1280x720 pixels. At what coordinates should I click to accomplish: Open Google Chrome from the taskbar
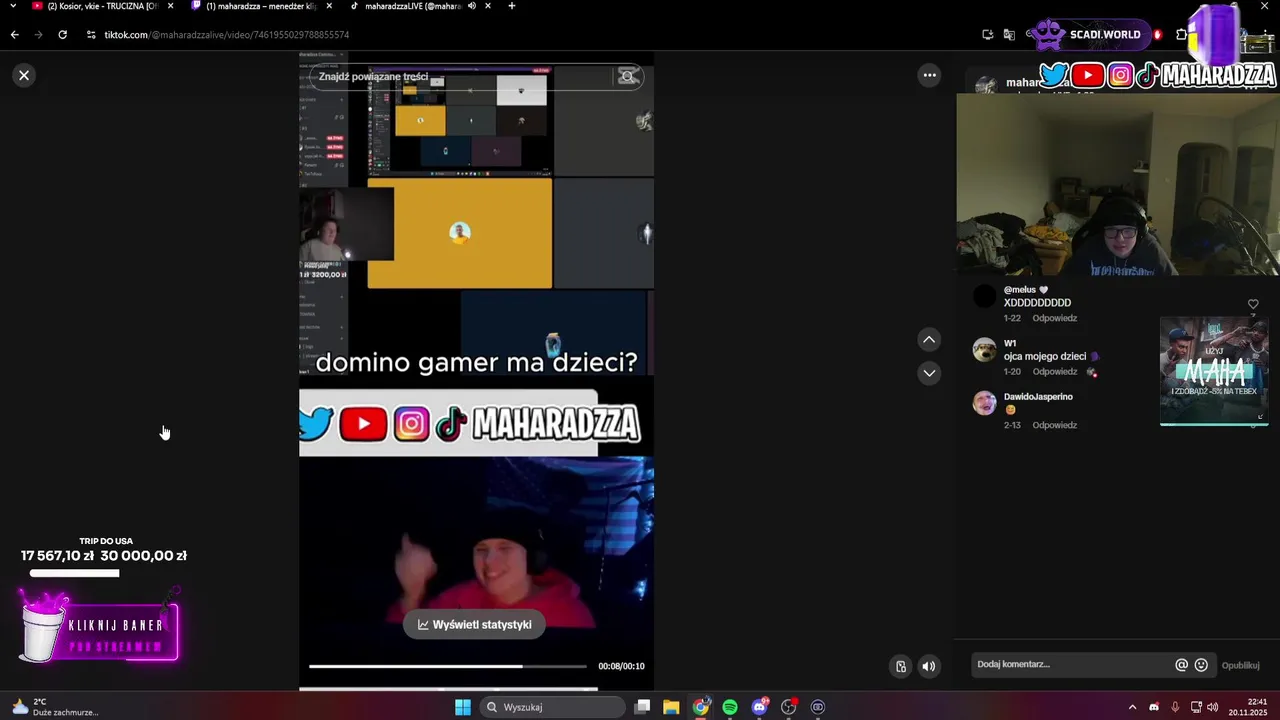click(701, 707)
